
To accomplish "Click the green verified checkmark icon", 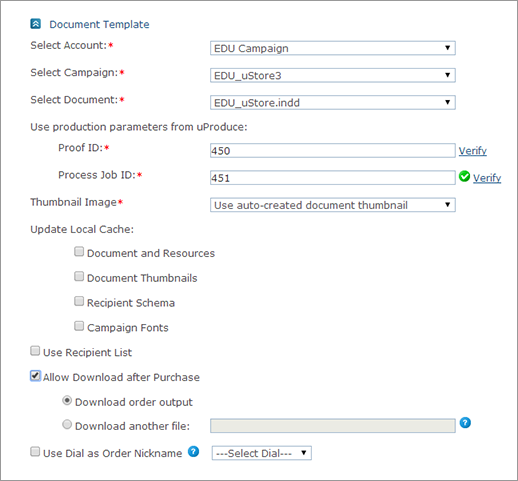I will (464, 176).
